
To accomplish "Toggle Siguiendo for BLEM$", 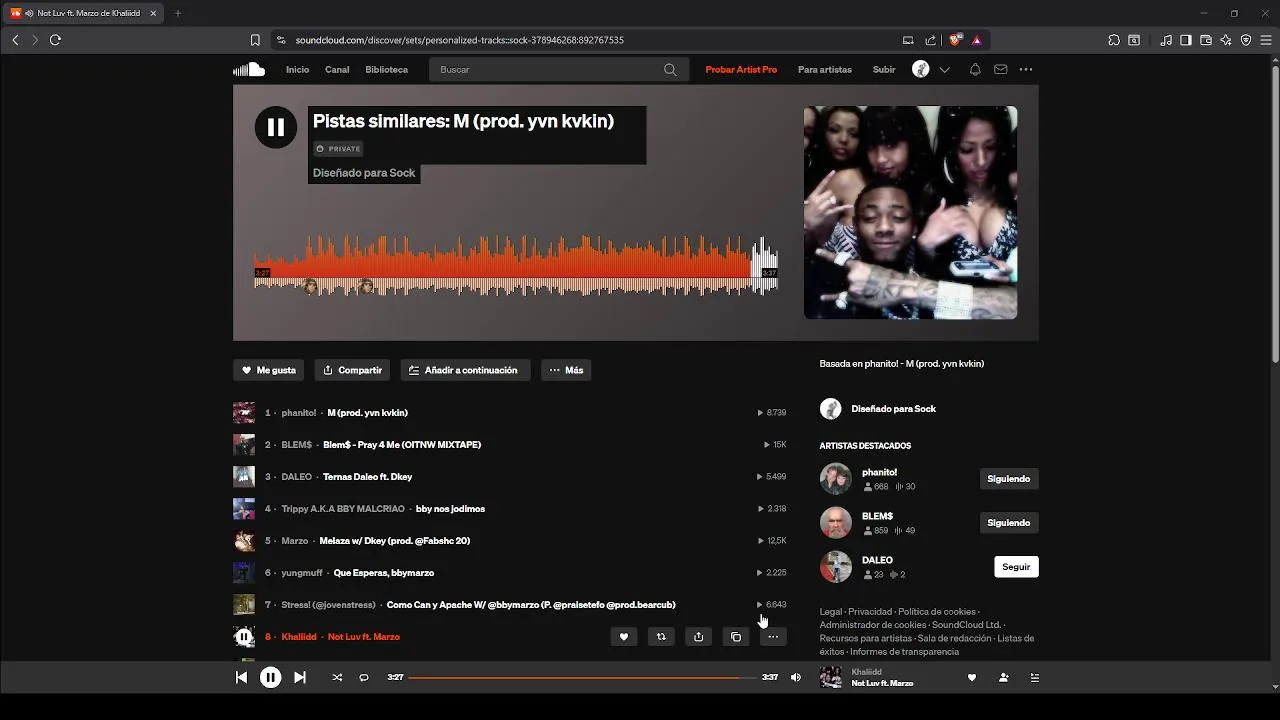I will (x=1008, y=523).
